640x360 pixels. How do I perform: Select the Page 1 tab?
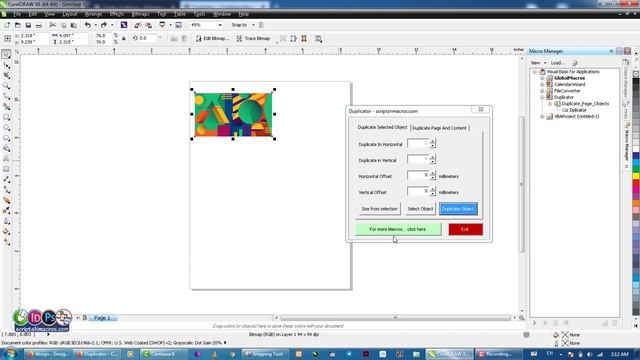pyautogui.click(x=102, y=318)
